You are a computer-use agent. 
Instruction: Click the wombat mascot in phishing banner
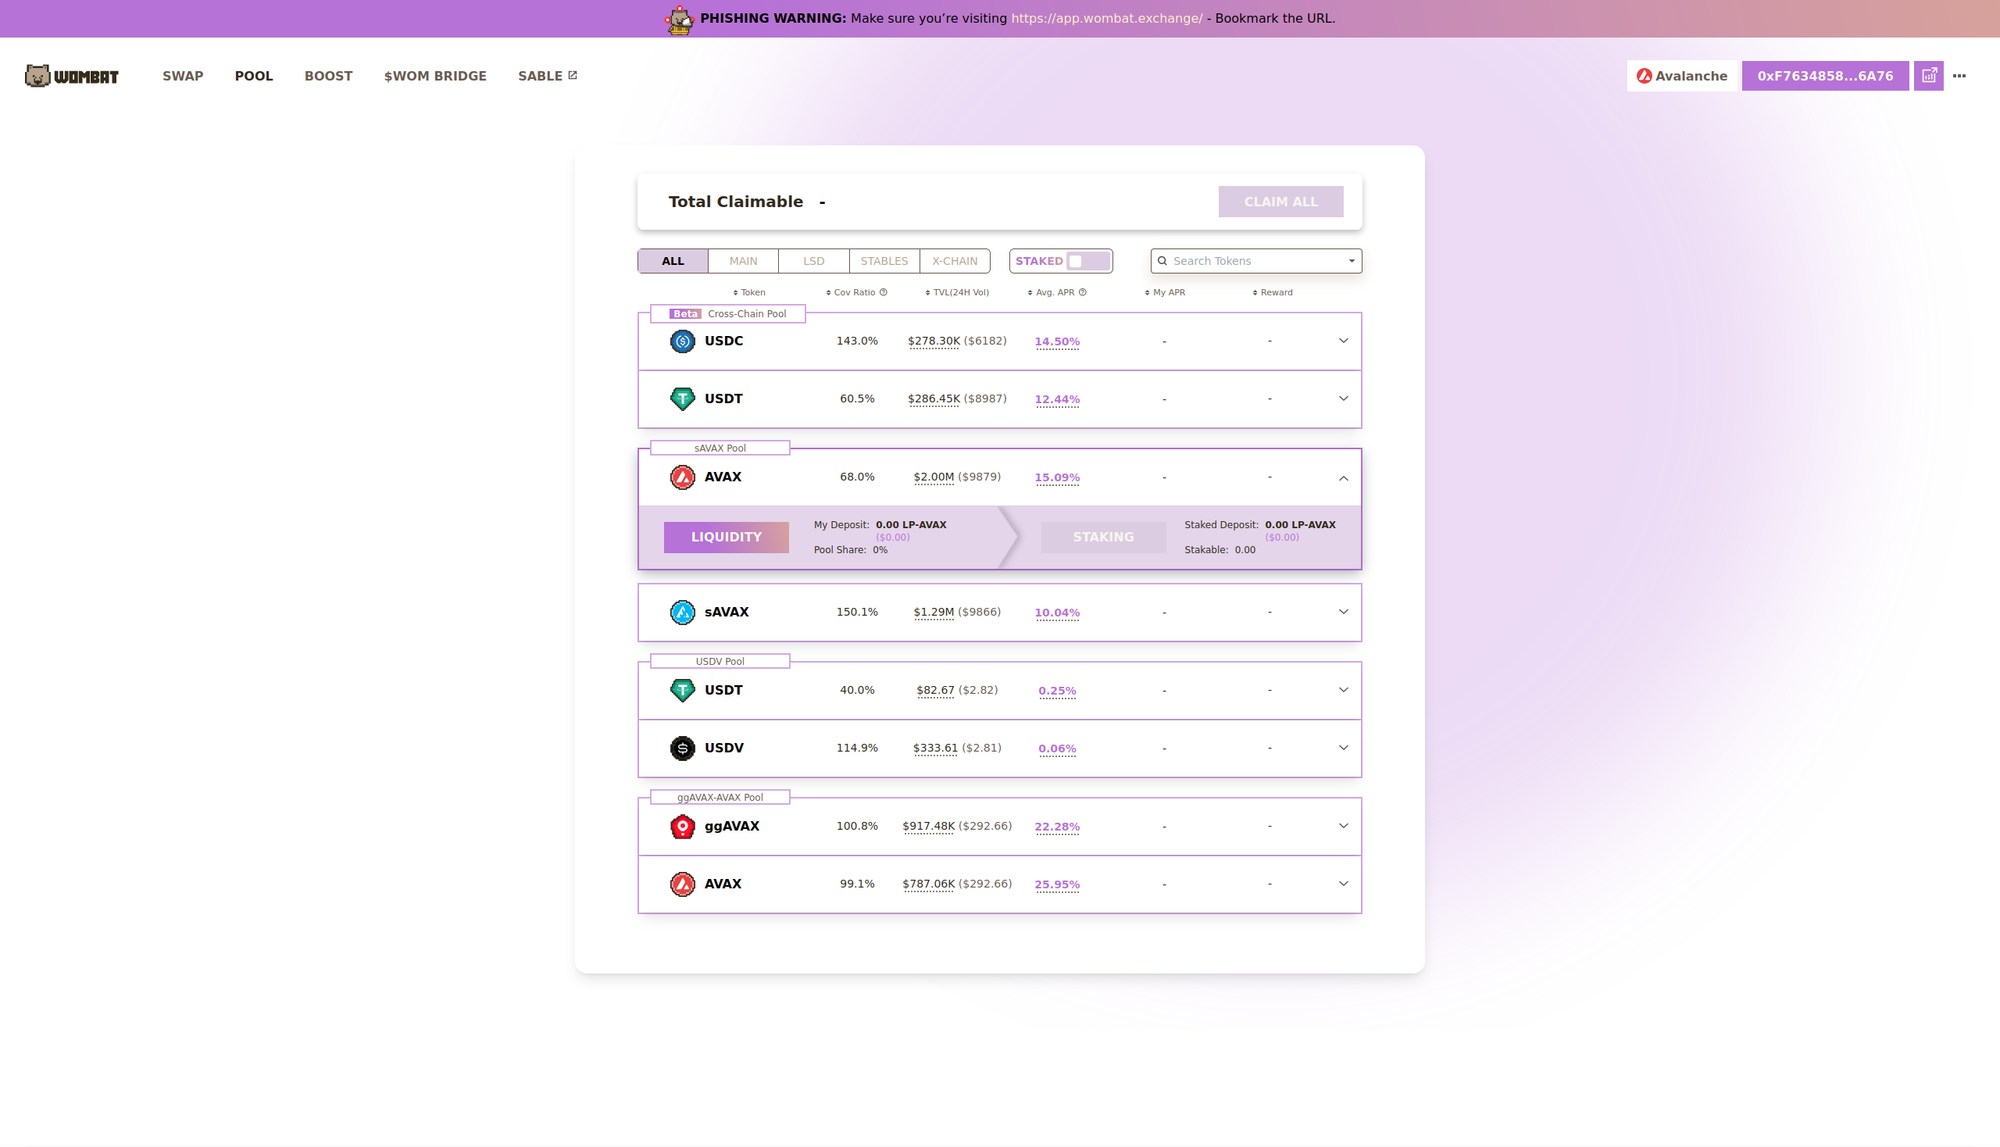(680, 19)
